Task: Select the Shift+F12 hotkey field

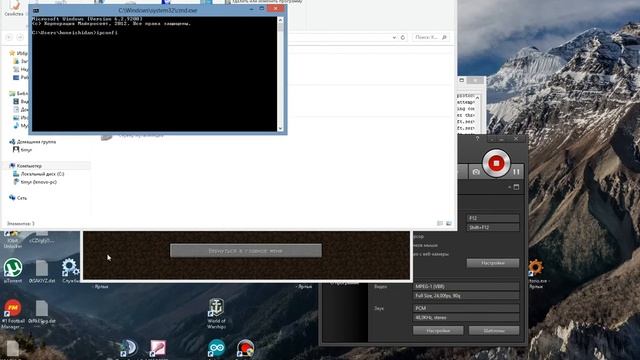Action: (x=493, y=227)
